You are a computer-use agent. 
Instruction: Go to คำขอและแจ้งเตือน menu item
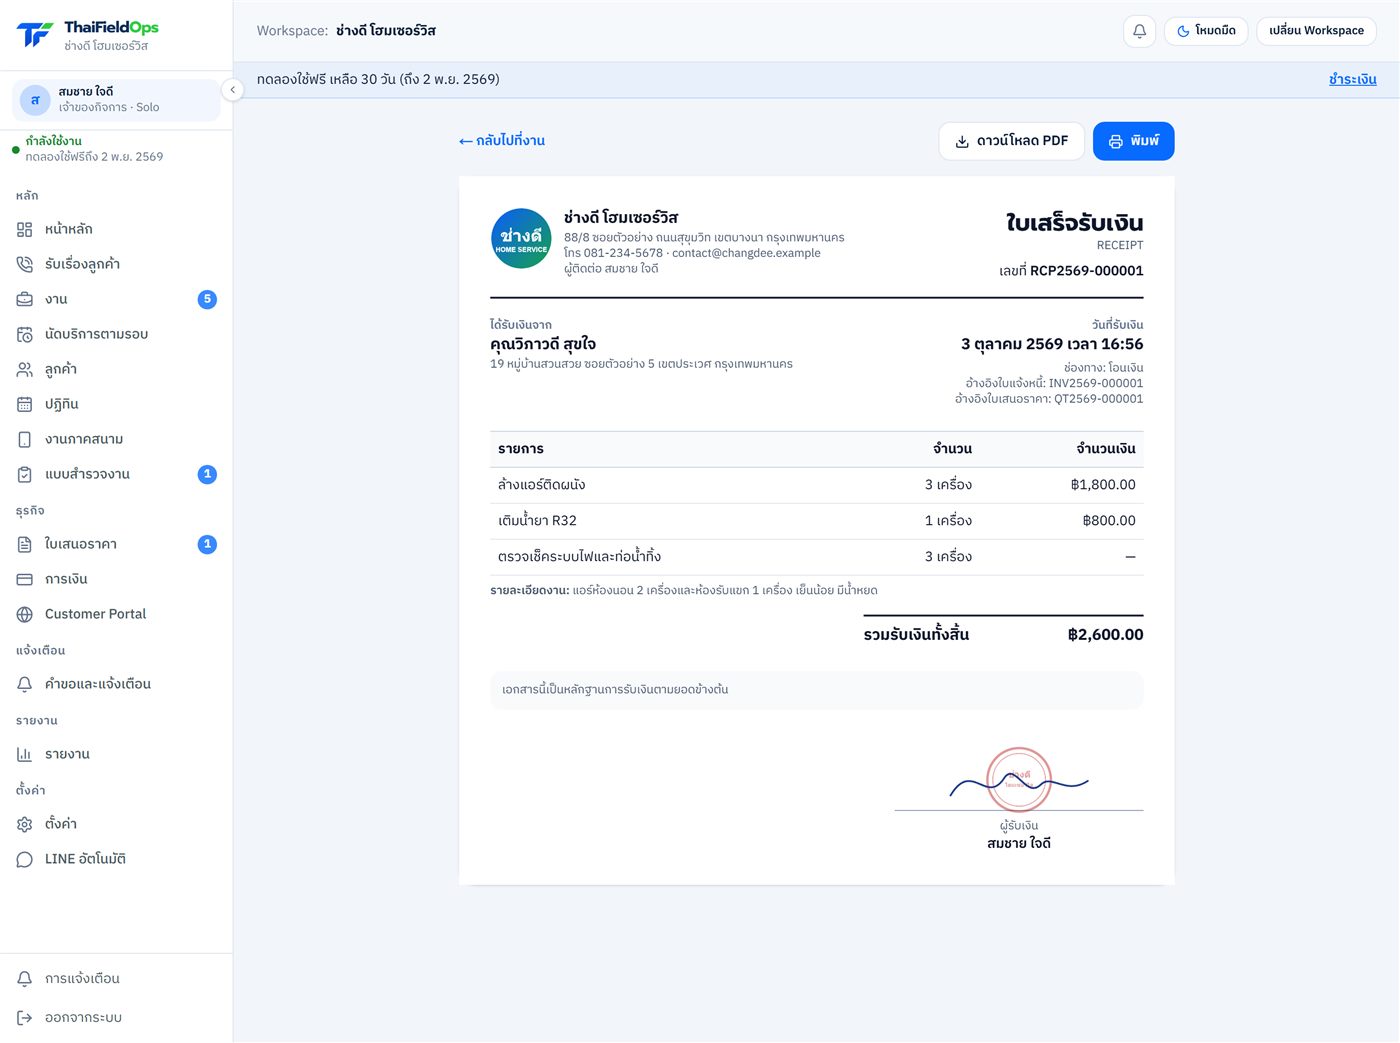pos(116,684)
